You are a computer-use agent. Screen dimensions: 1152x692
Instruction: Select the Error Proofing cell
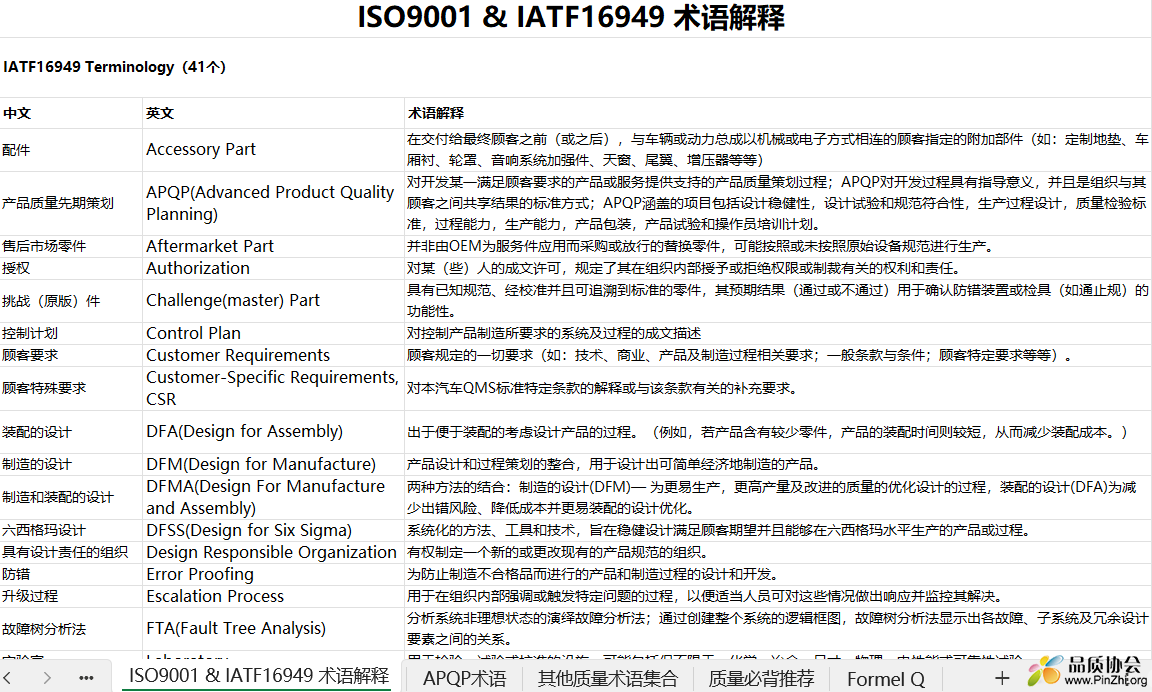(x=273, y=574)
